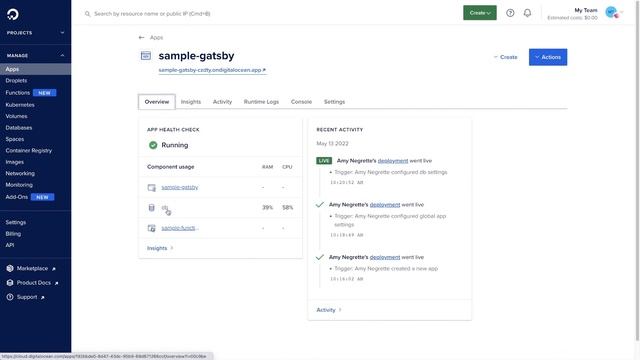
Task: Click the db database component icon
Action: click(151, 208)
